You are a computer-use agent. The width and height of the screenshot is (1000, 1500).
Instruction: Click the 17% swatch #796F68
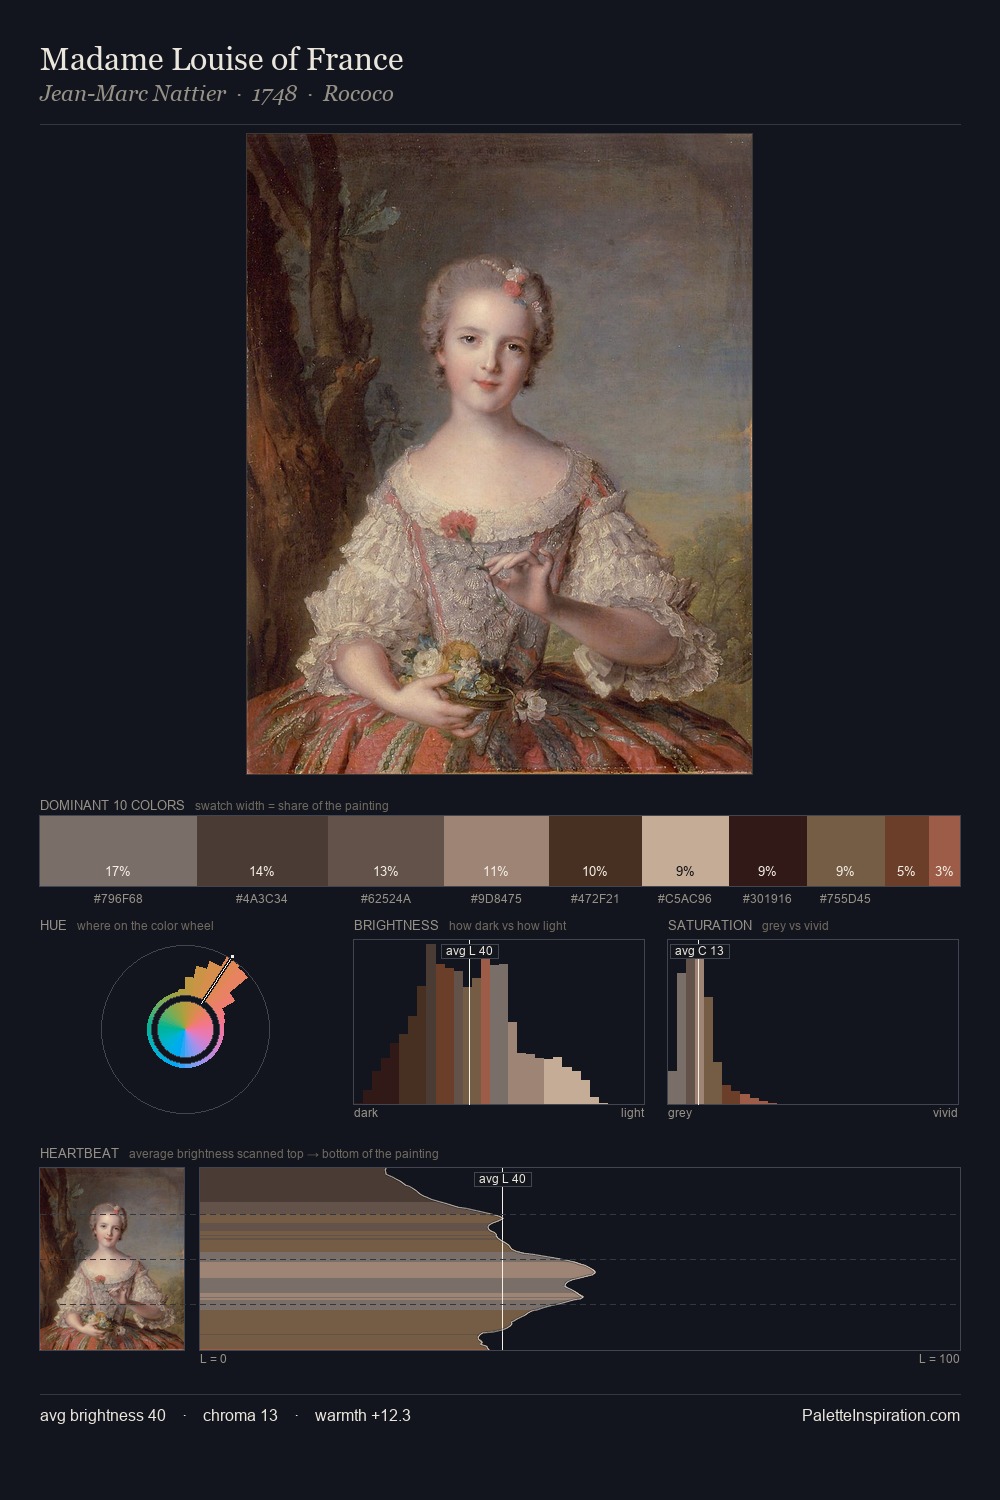(118, 851)
